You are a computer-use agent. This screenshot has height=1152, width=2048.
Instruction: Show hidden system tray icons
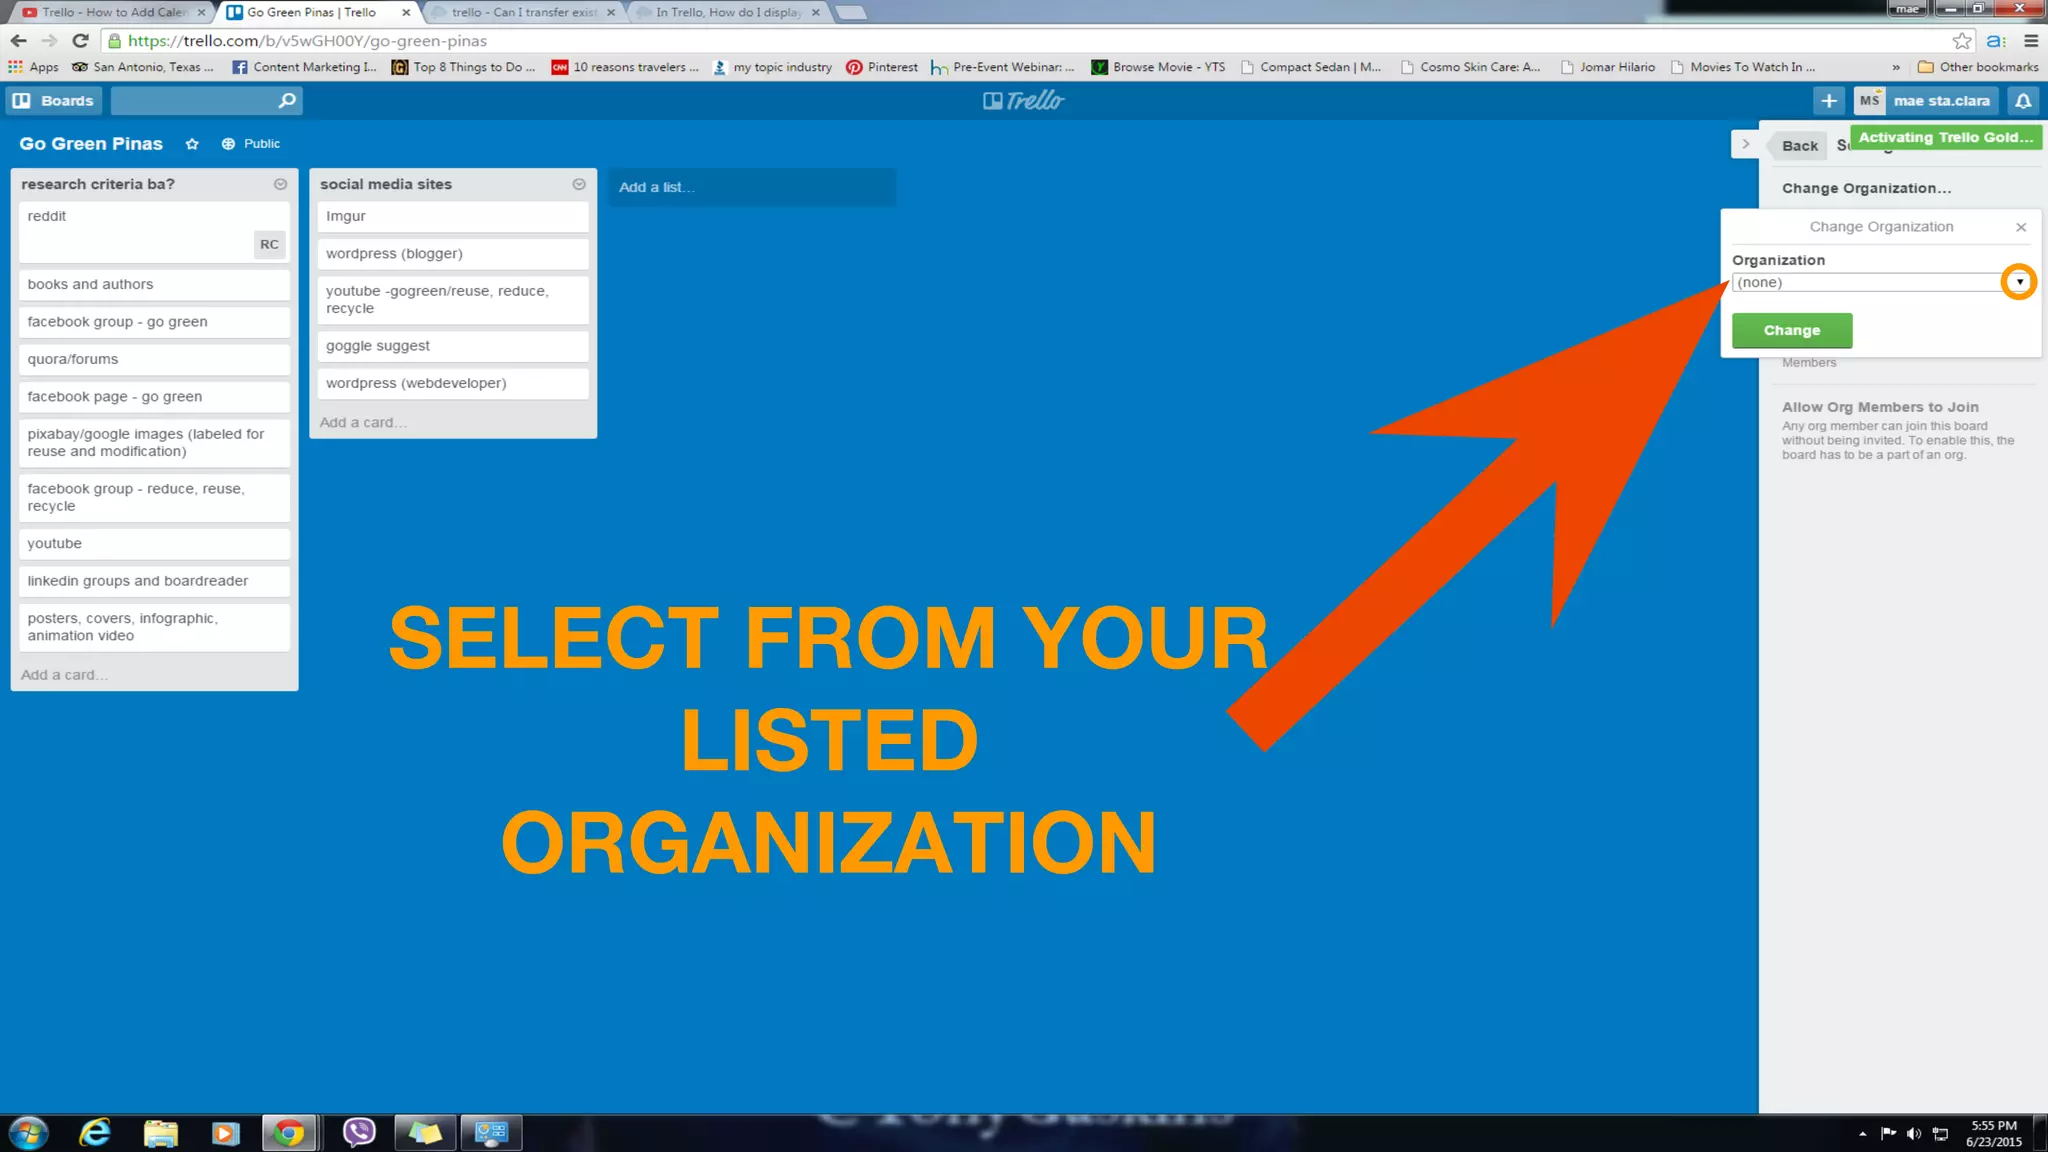pyautogui.click(x=1862, y=1134)
